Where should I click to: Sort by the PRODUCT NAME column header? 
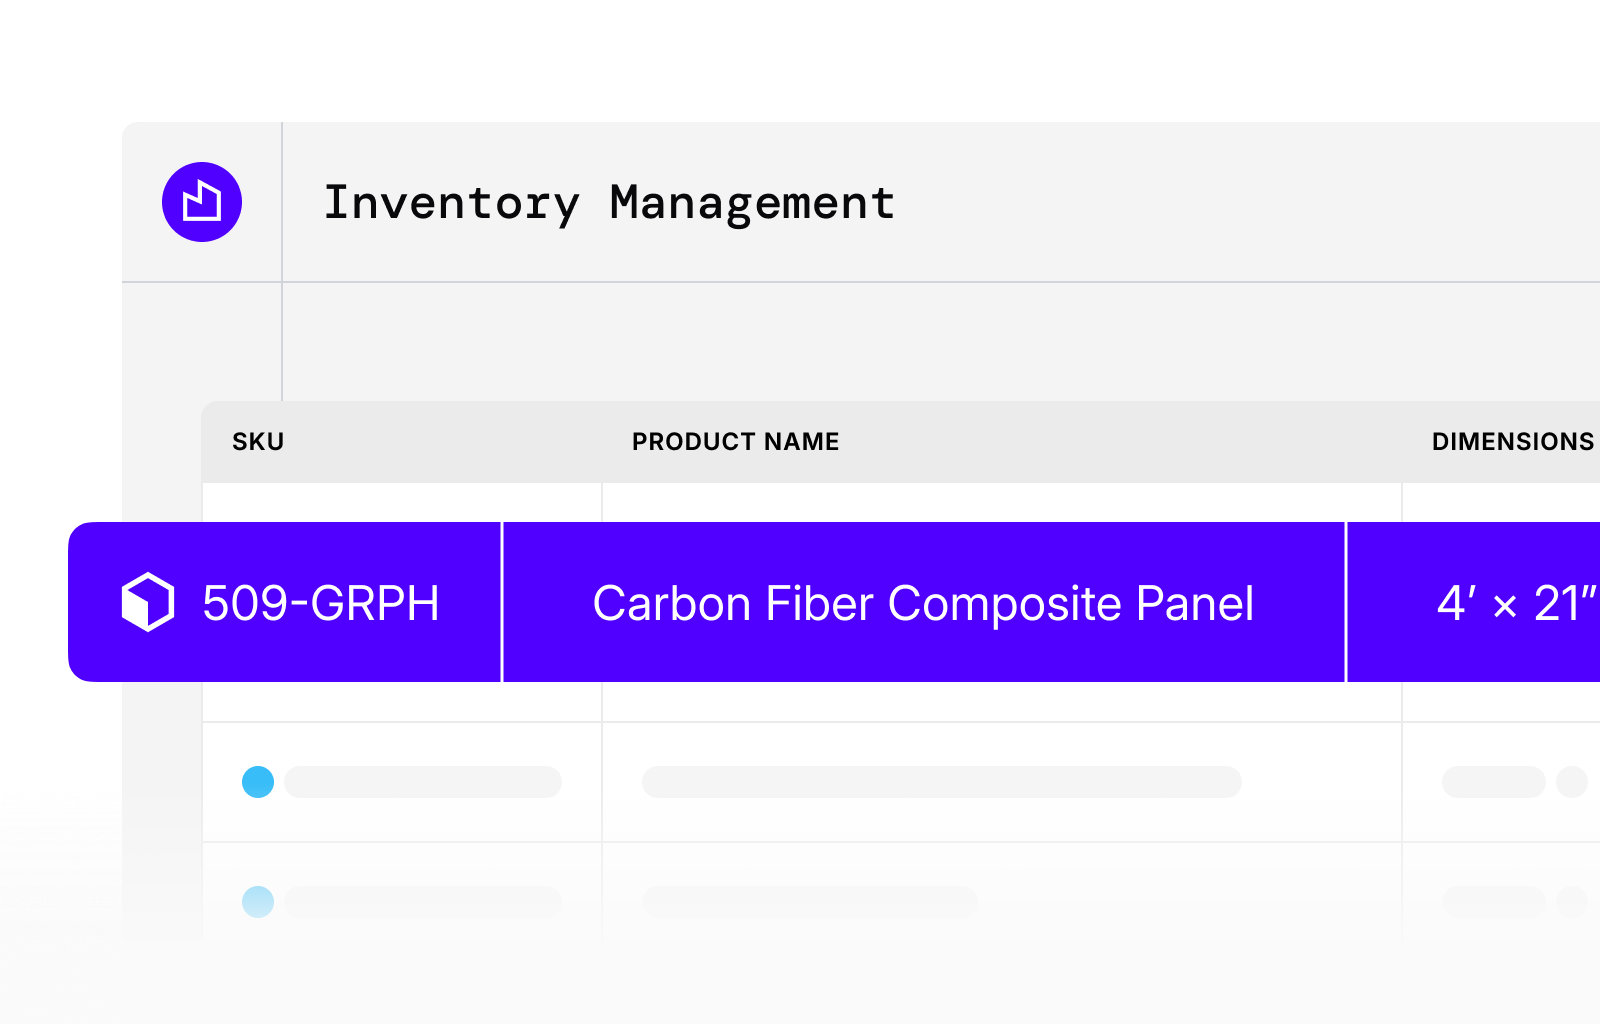click(x=735, y=442)
